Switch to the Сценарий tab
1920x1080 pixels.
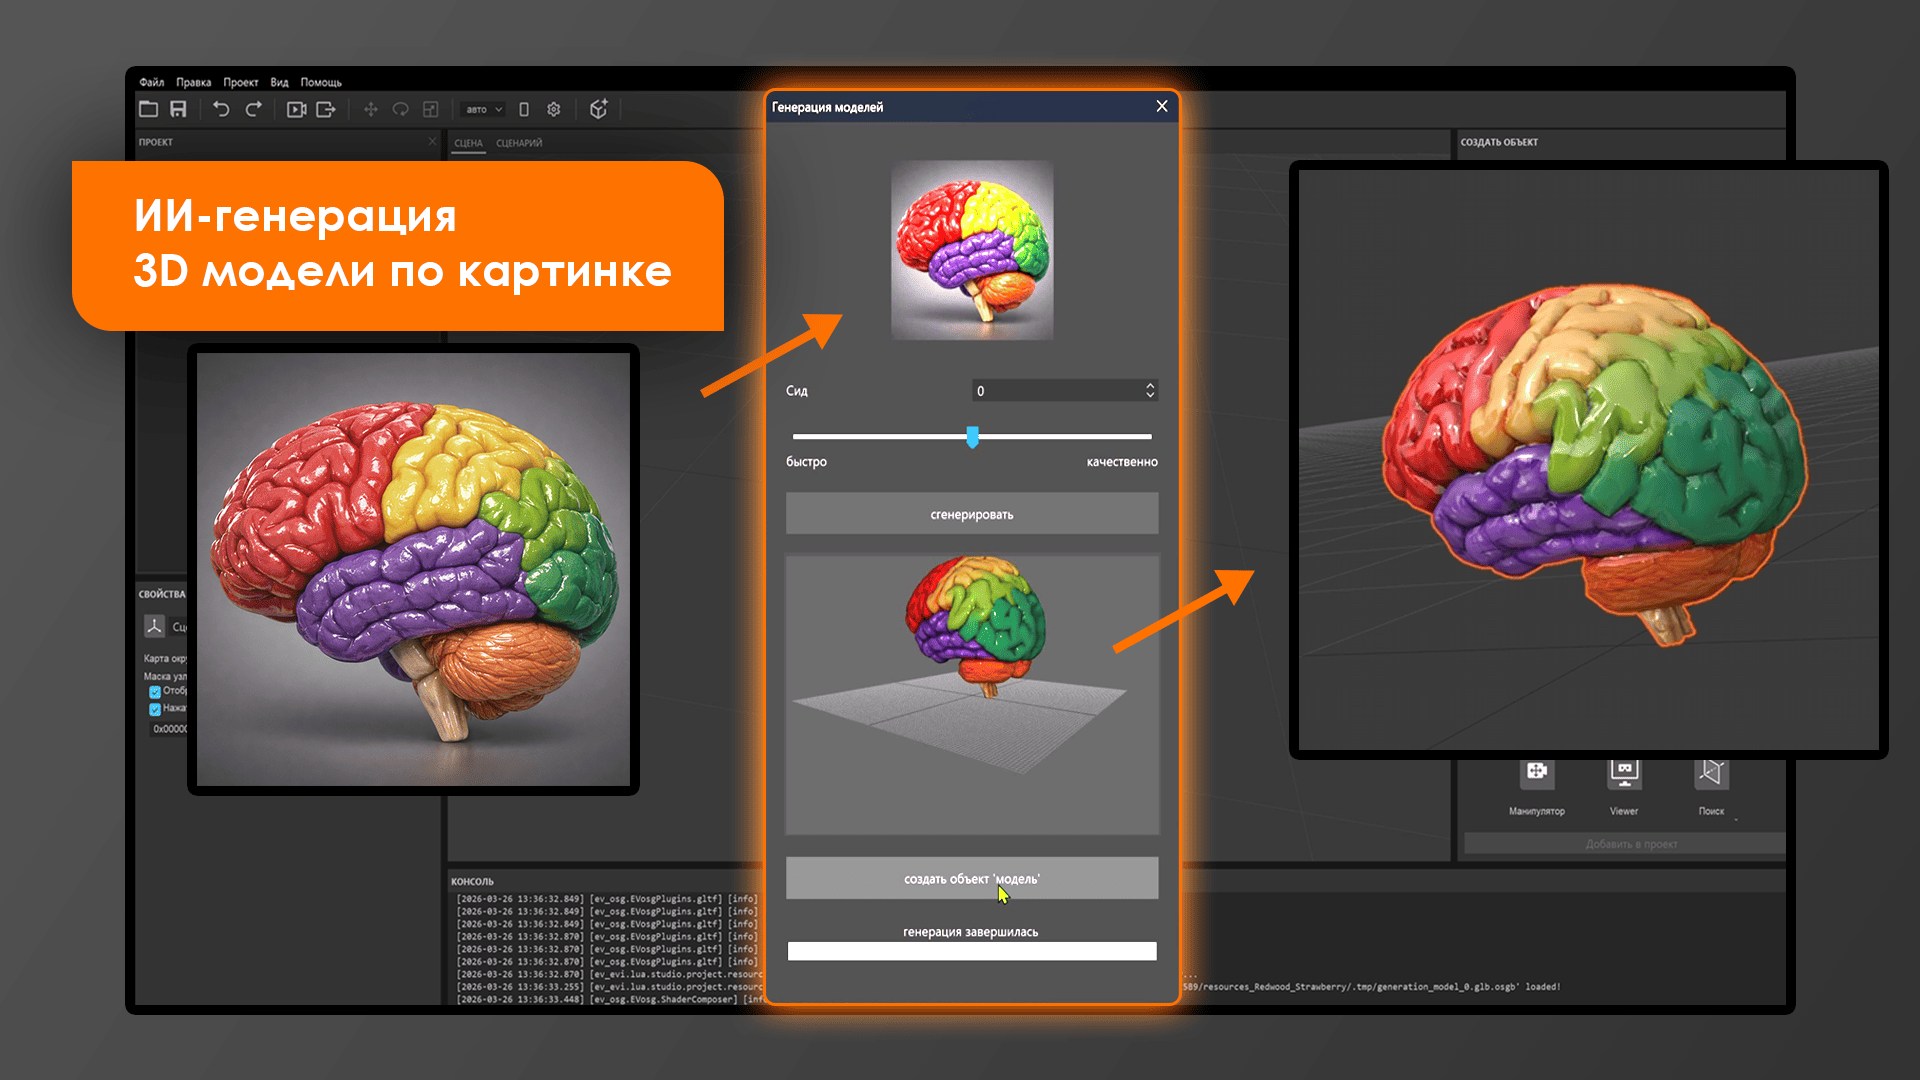click(519, 143)
